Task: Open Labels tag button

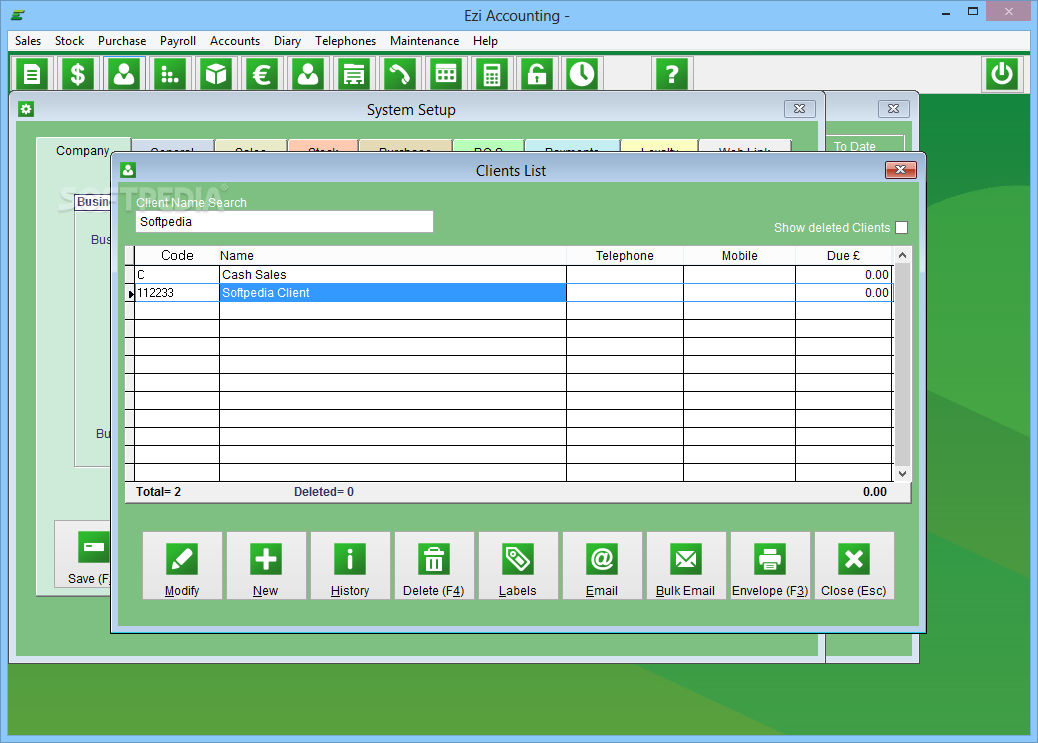Action: 518,566
